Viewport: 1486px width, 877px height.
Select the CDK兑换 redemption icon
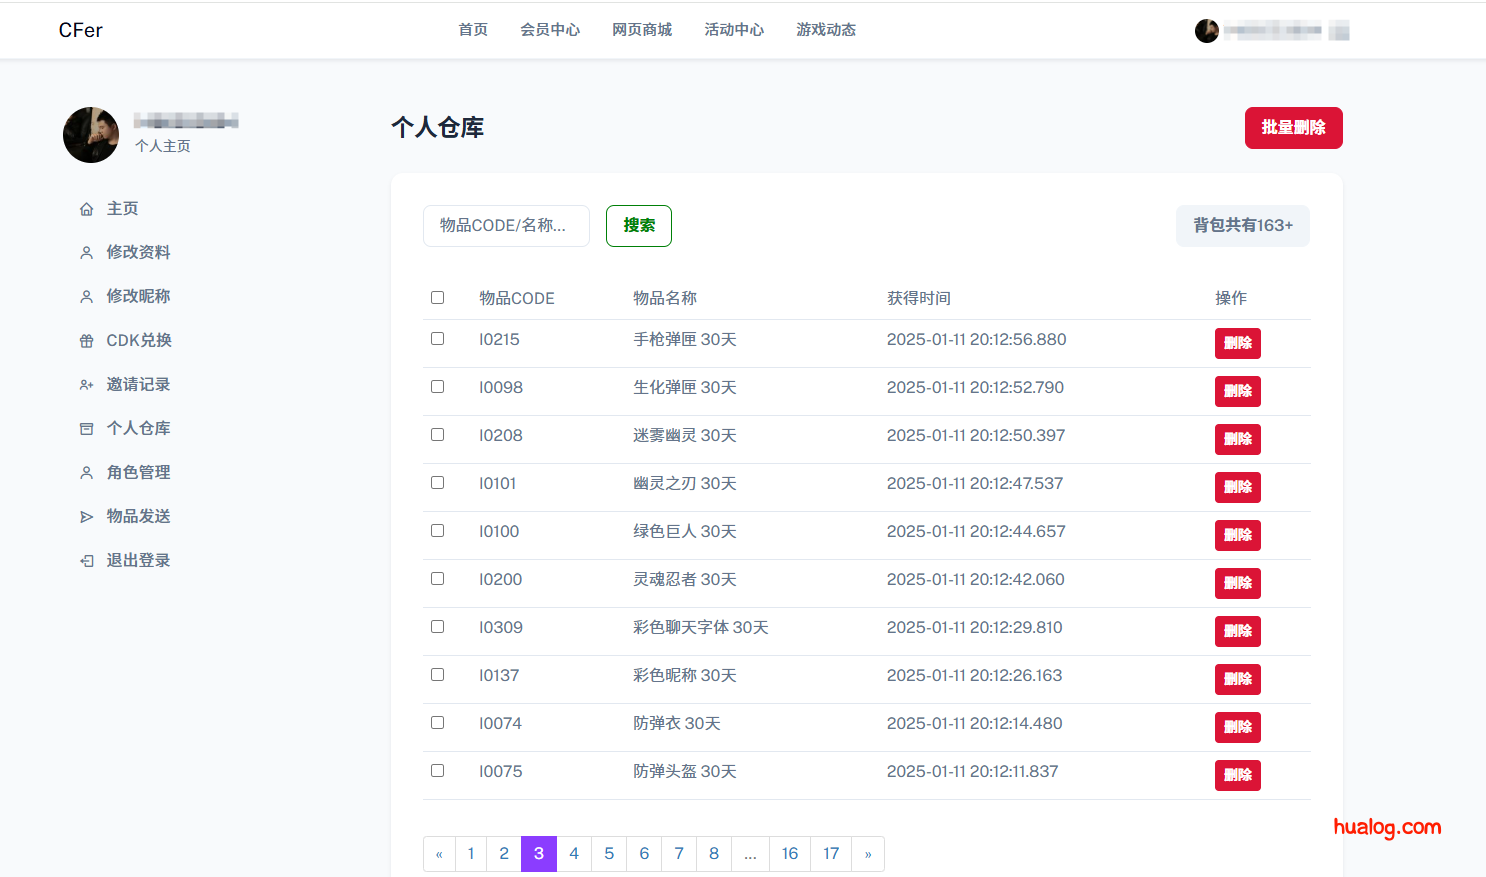tap(87, 340)
